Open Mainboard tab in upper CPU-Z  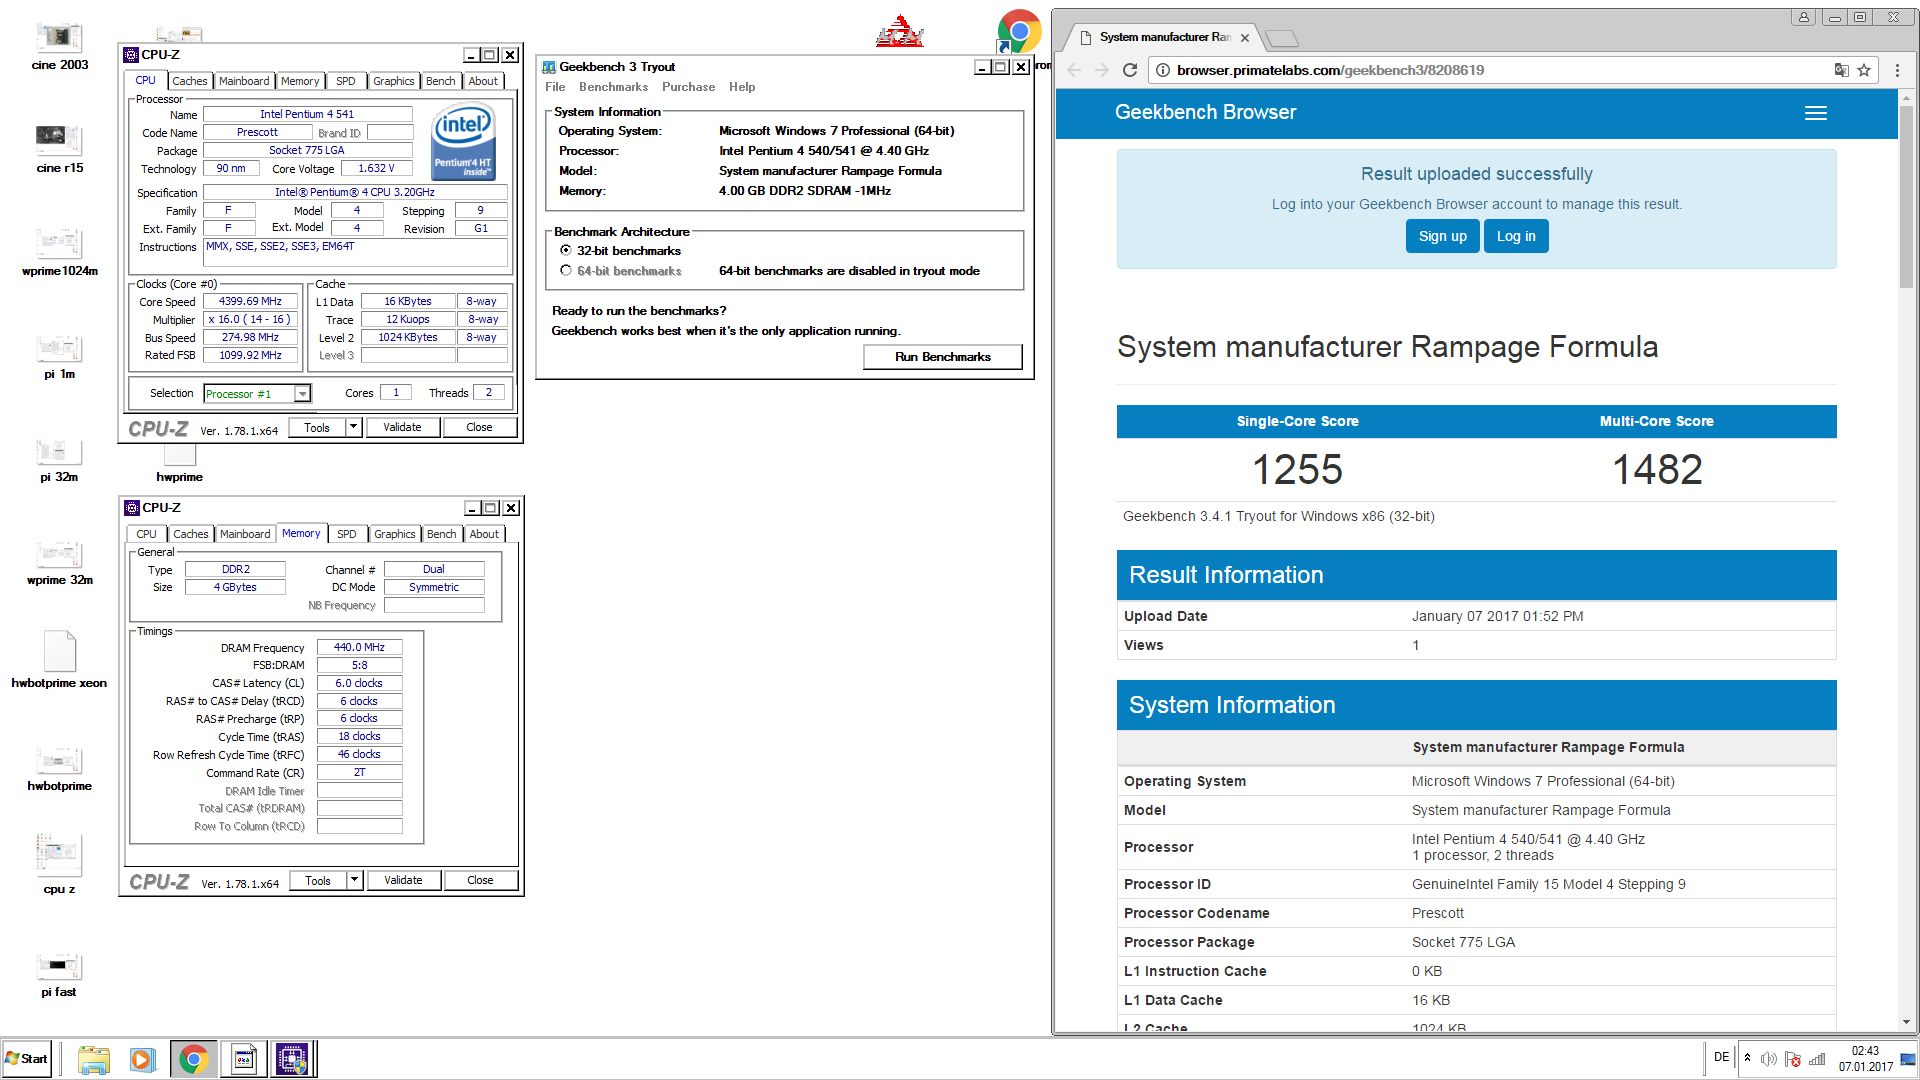(x=244, y=81)
